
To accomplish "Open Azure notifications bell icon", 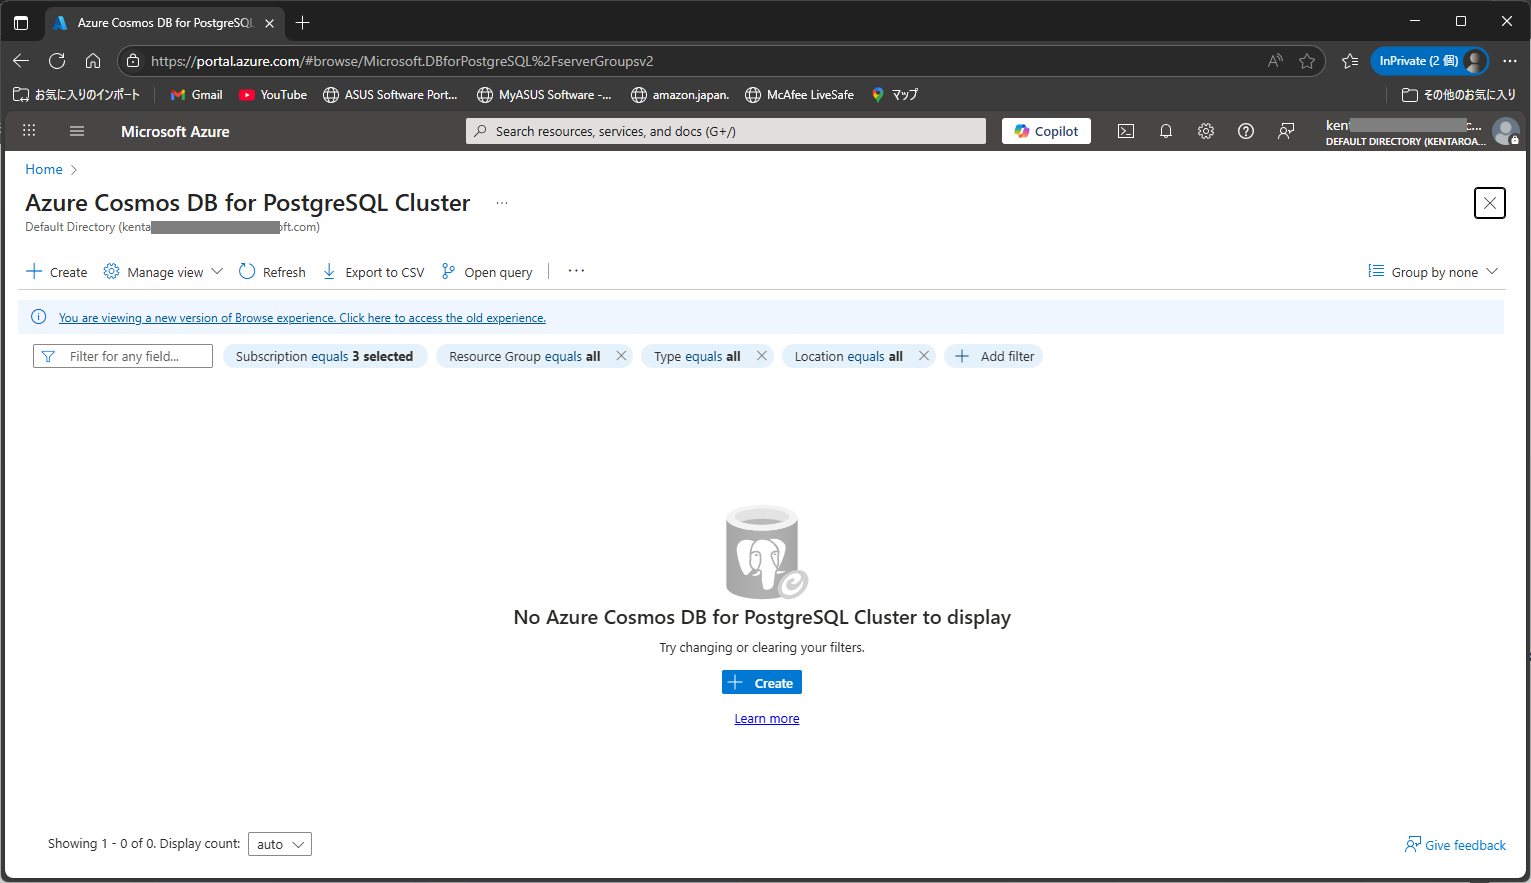I will point(1165,131).
